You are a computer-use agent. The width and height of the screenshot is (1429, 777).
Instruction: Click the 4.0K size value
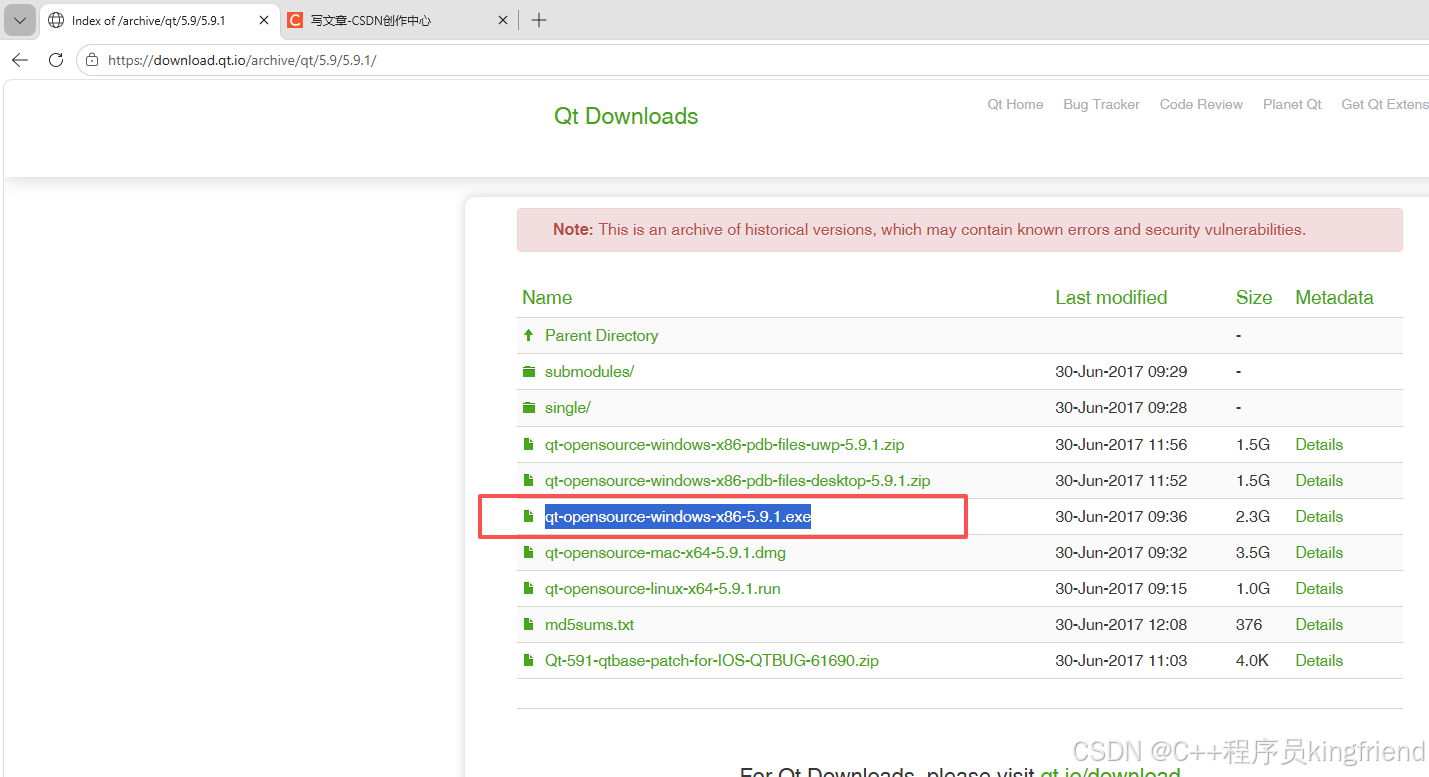point(1253,660)
